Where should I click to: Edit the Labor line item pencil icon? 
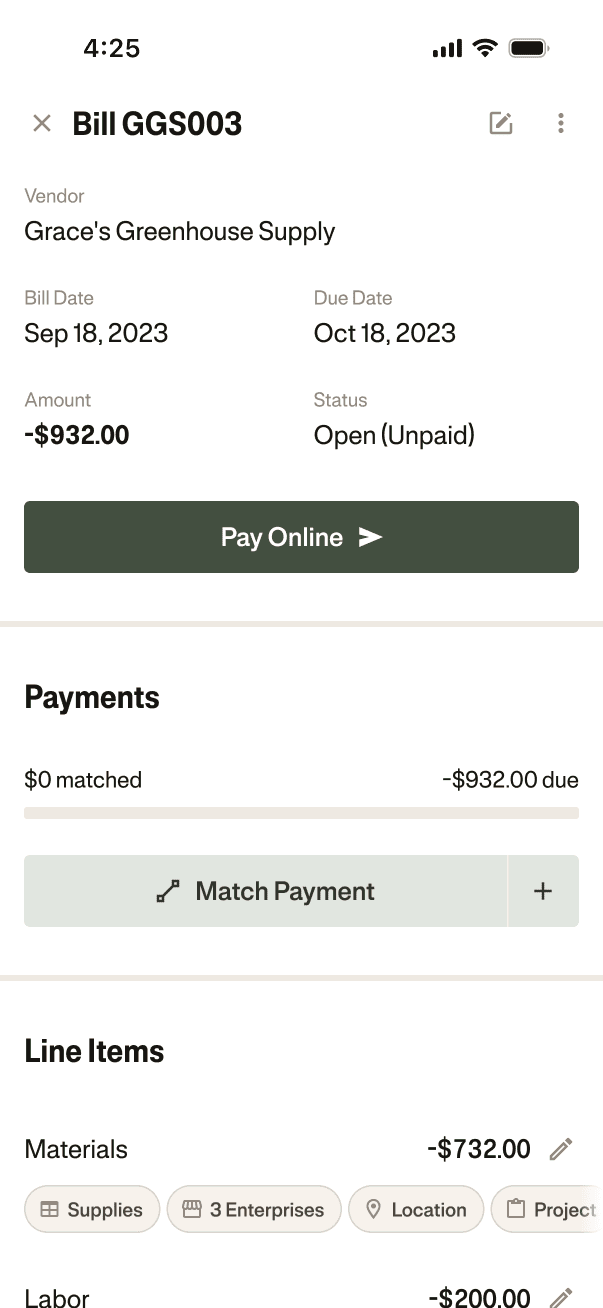[560, 1298]
